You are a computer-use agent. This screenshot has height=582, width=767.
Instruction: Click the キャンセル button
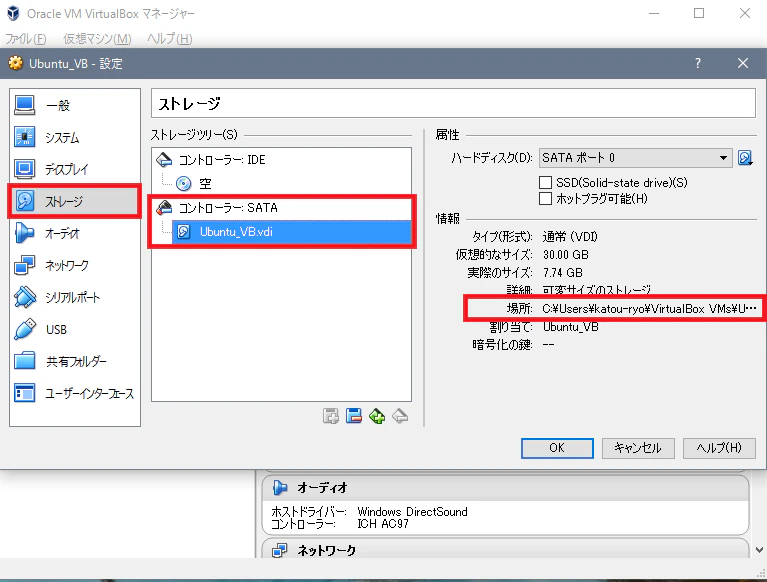coord(638,448)
